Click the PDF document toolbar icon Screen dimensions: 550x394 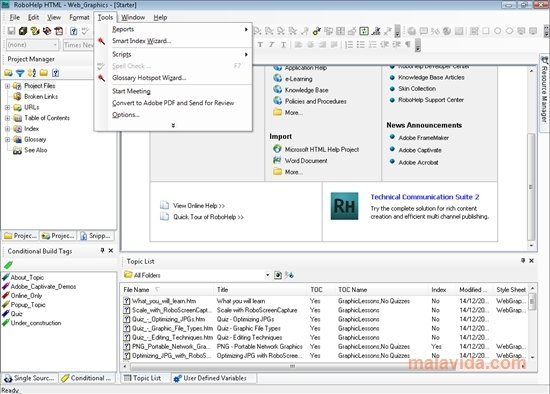[59, 31]
